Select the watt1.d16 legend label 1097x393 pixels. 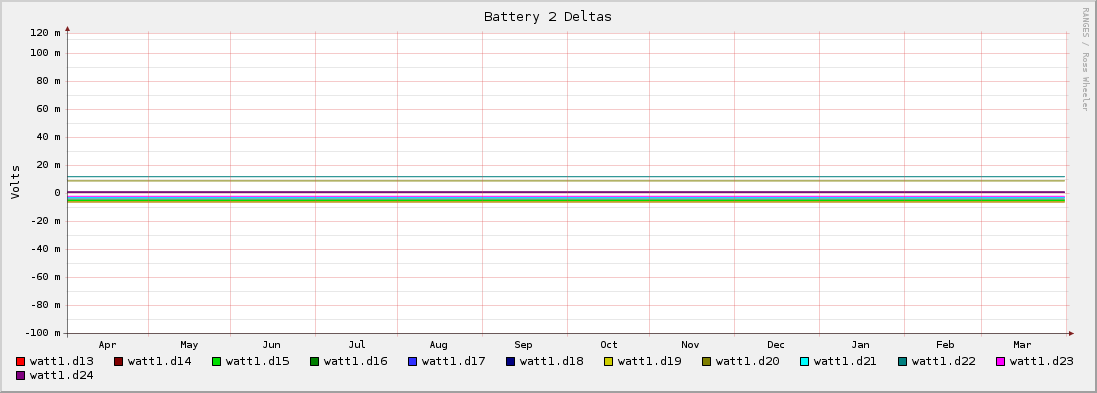click(x=355, y=362)
